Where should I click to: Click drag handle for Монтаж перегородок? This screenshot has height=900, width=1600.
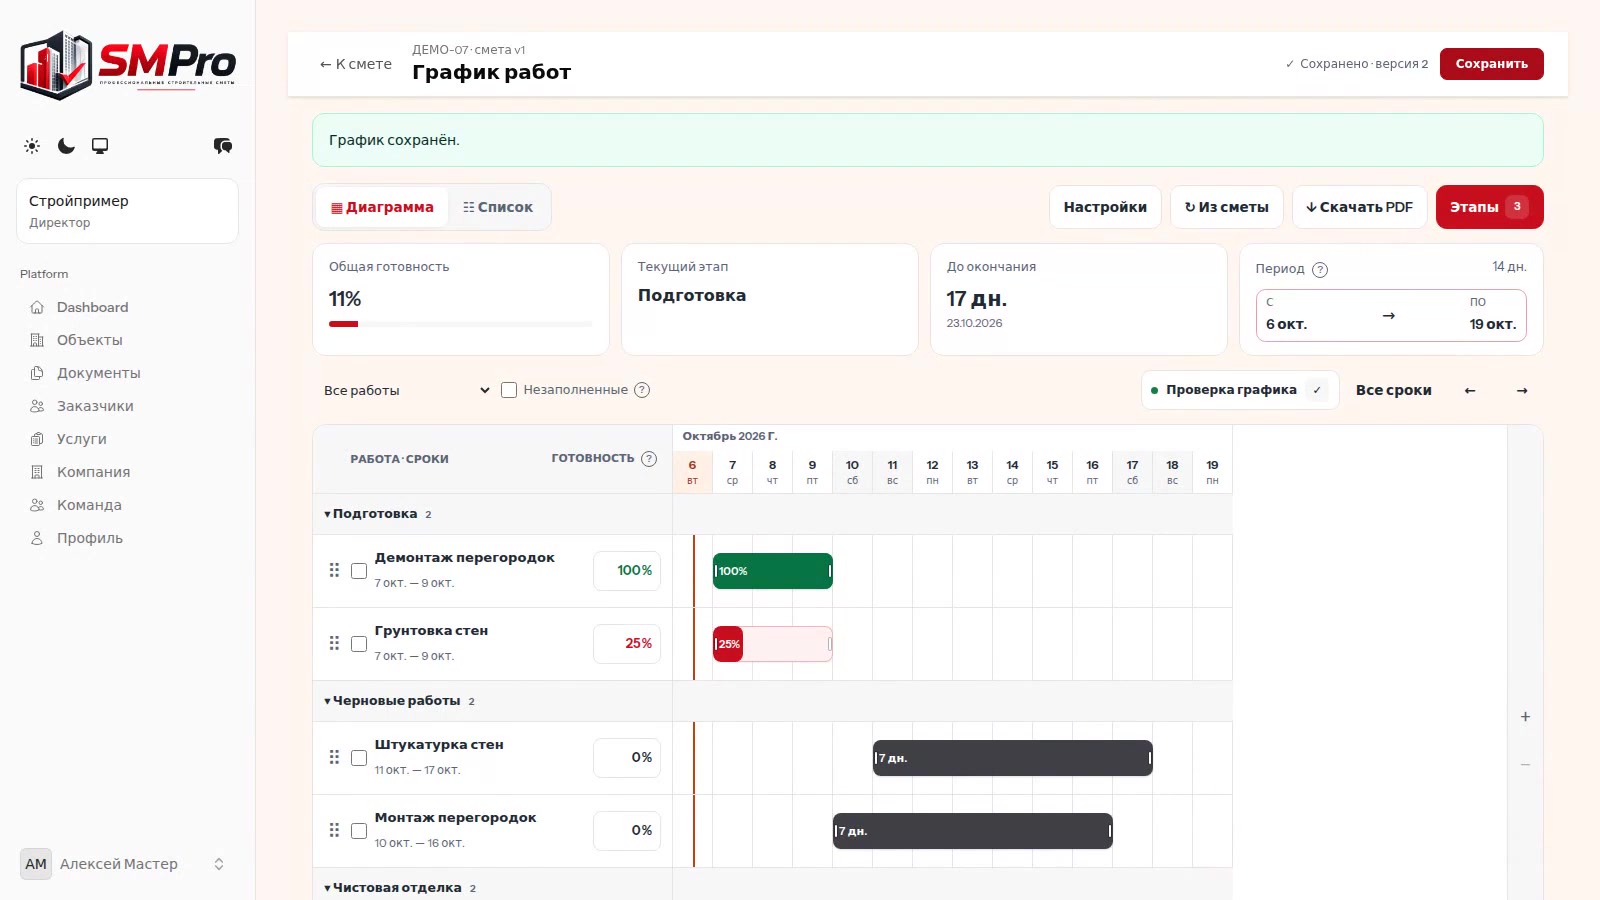pyautogui.click(x=334, y=830)
